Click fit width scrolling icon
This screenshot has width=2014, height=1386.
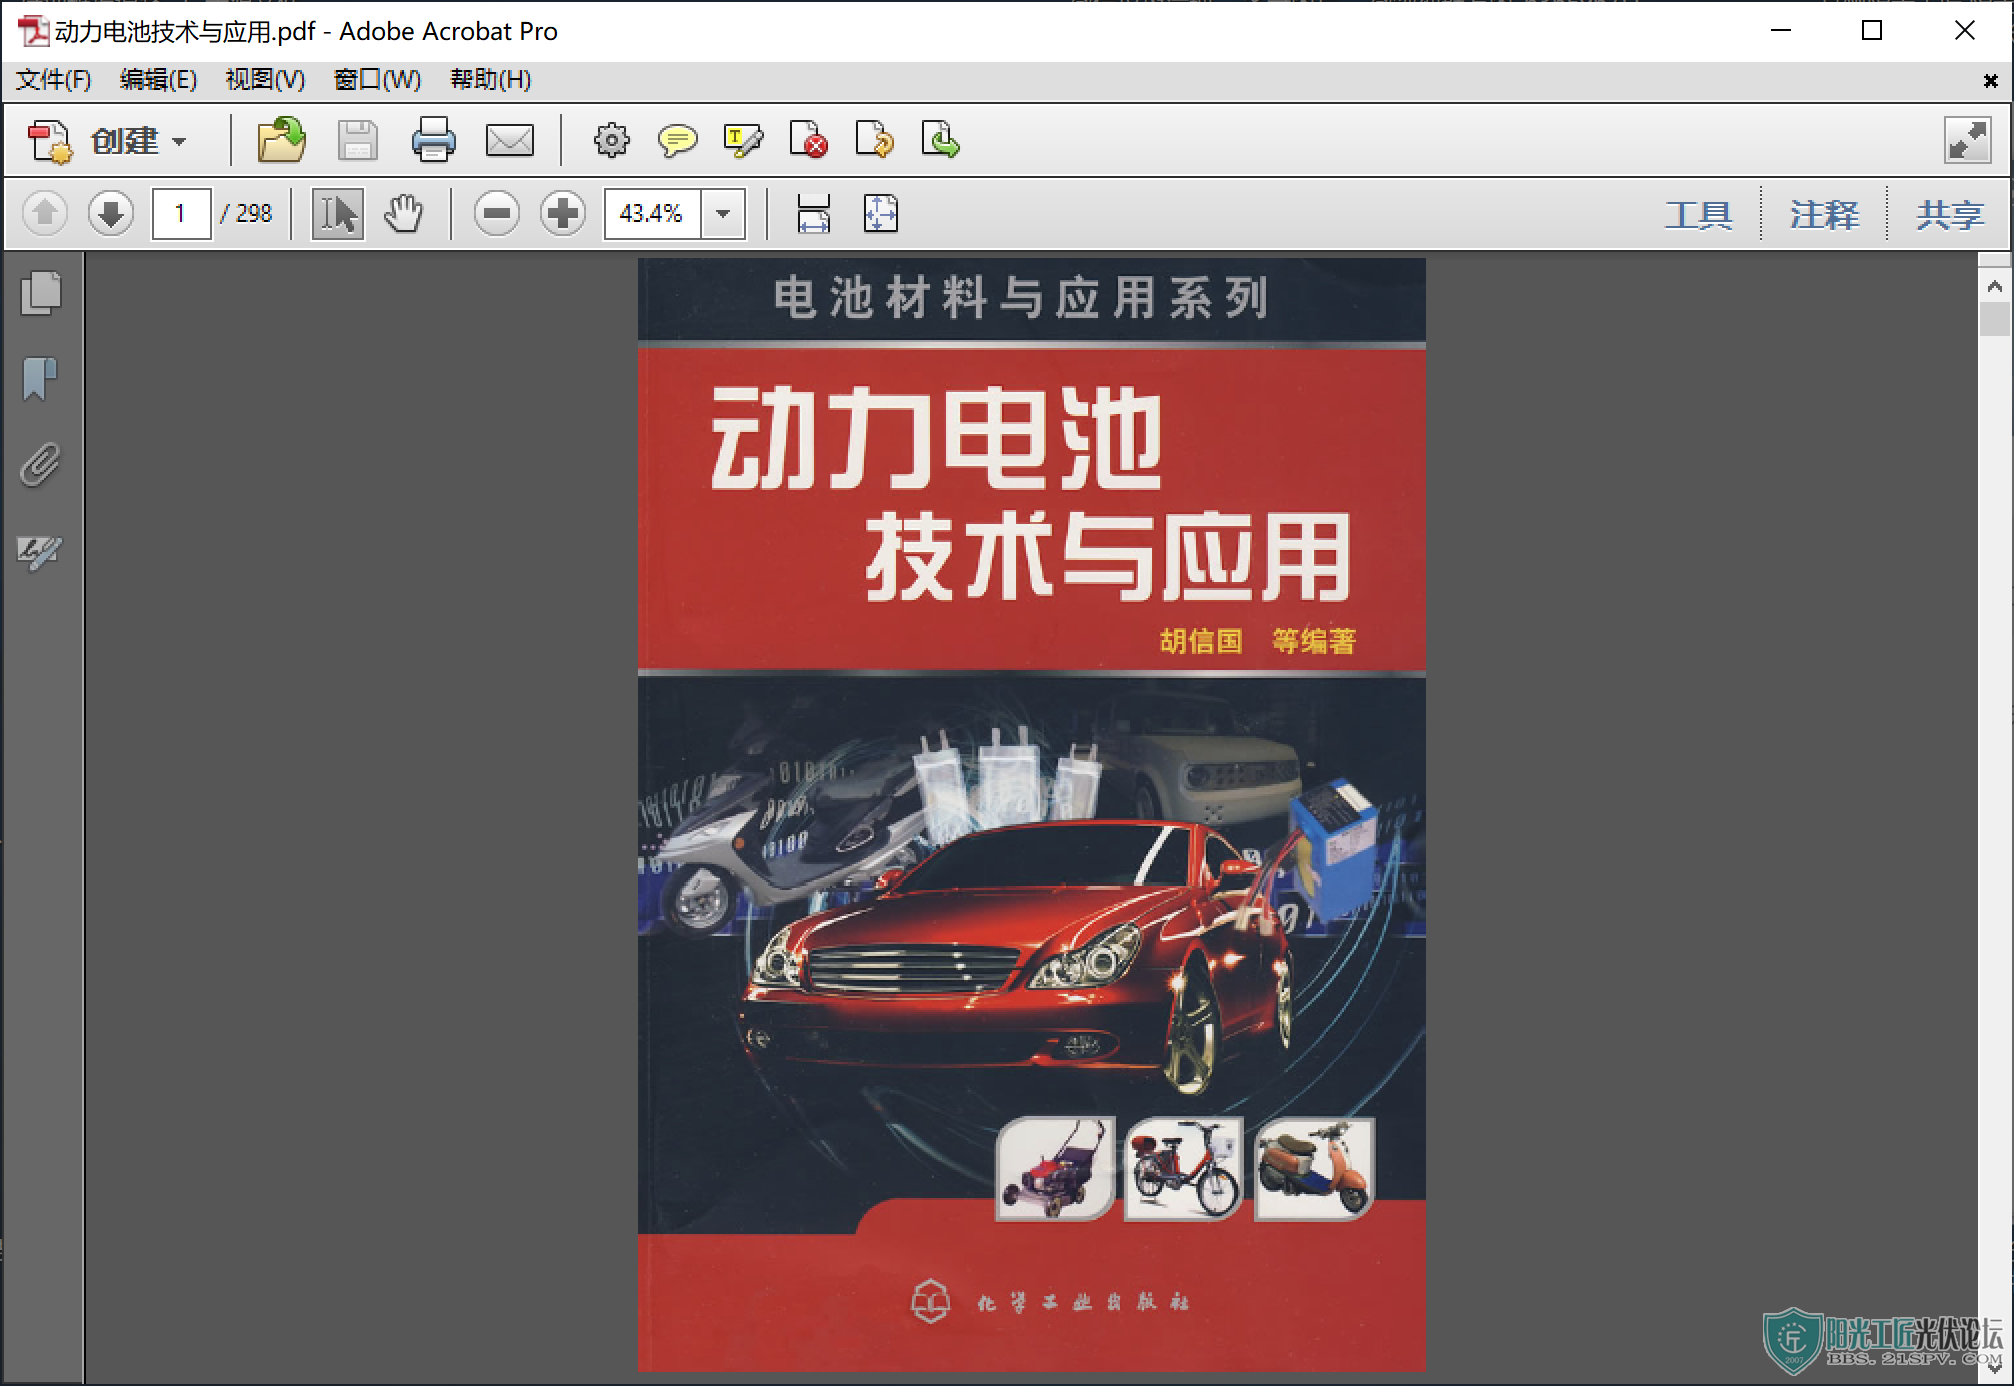814,213
